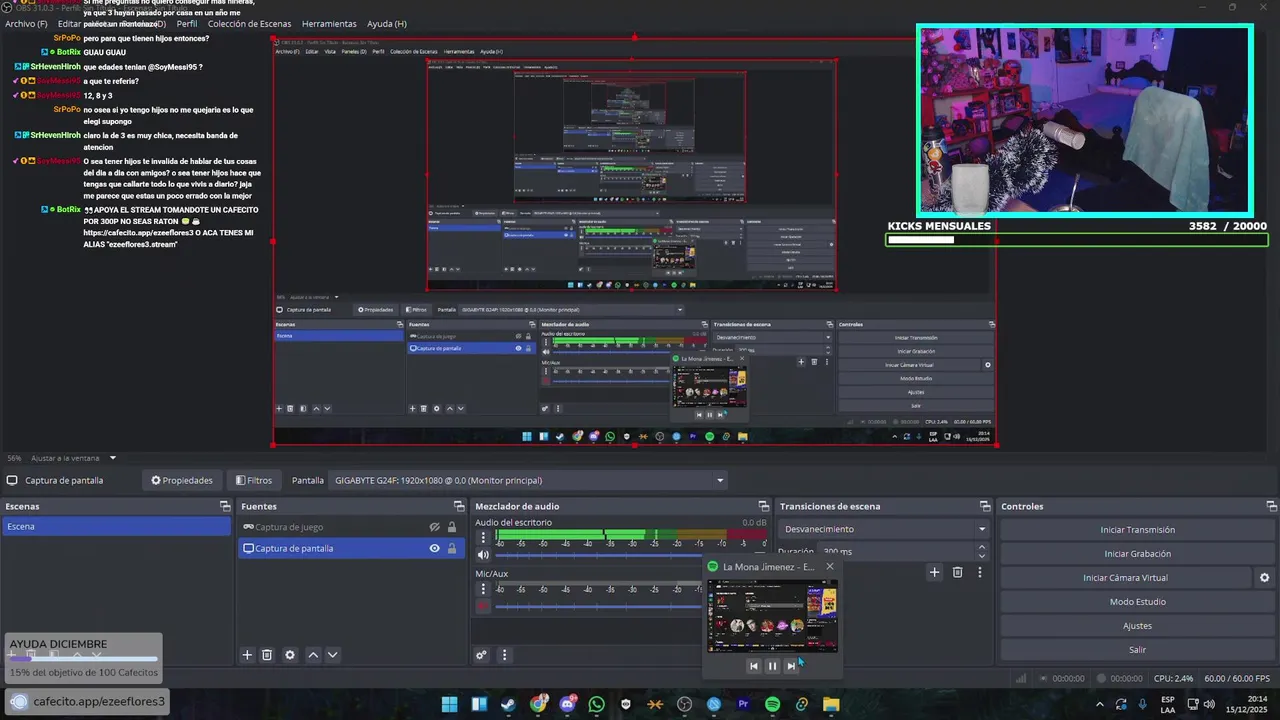Open the Audio del escritorio three-dot options
The height and width of the screenshot is (720, 1280).
483,538
